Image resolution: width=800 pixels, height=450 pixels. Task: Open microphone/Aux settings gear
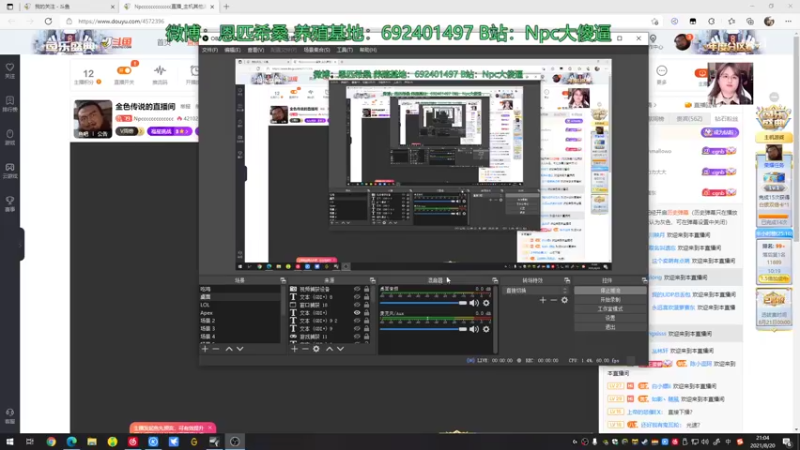pyautogui.click(x=486, y=329)
